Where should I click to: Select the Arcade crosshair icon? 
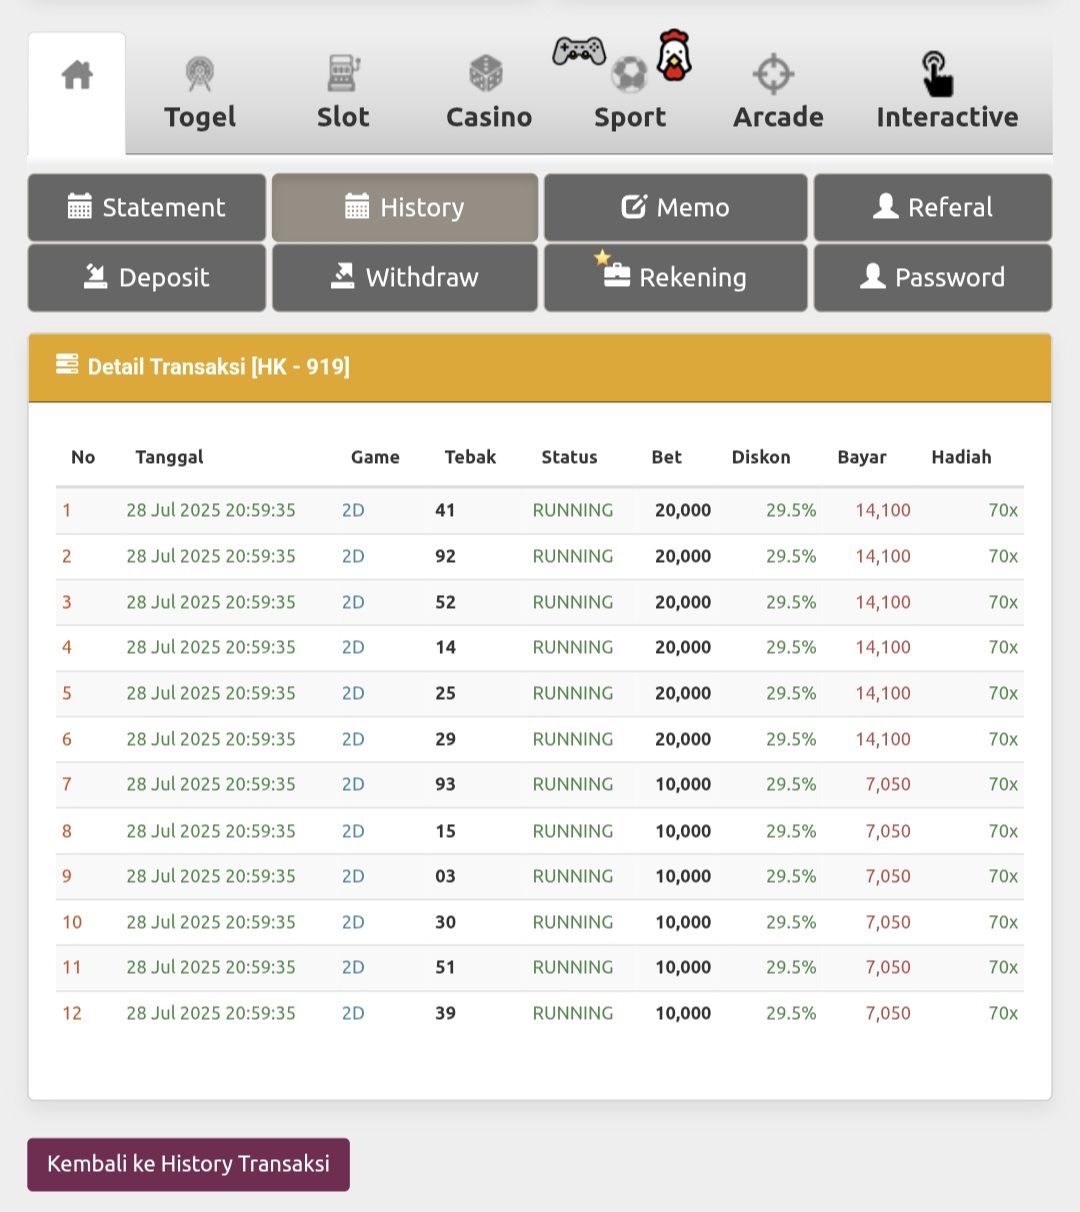click(773, 74)
